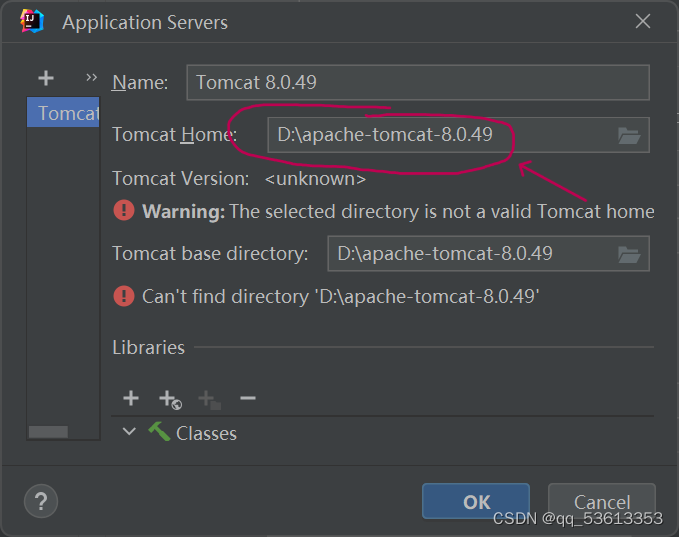Open help with the question mark button
679x537 pixels.
(41, 501)
